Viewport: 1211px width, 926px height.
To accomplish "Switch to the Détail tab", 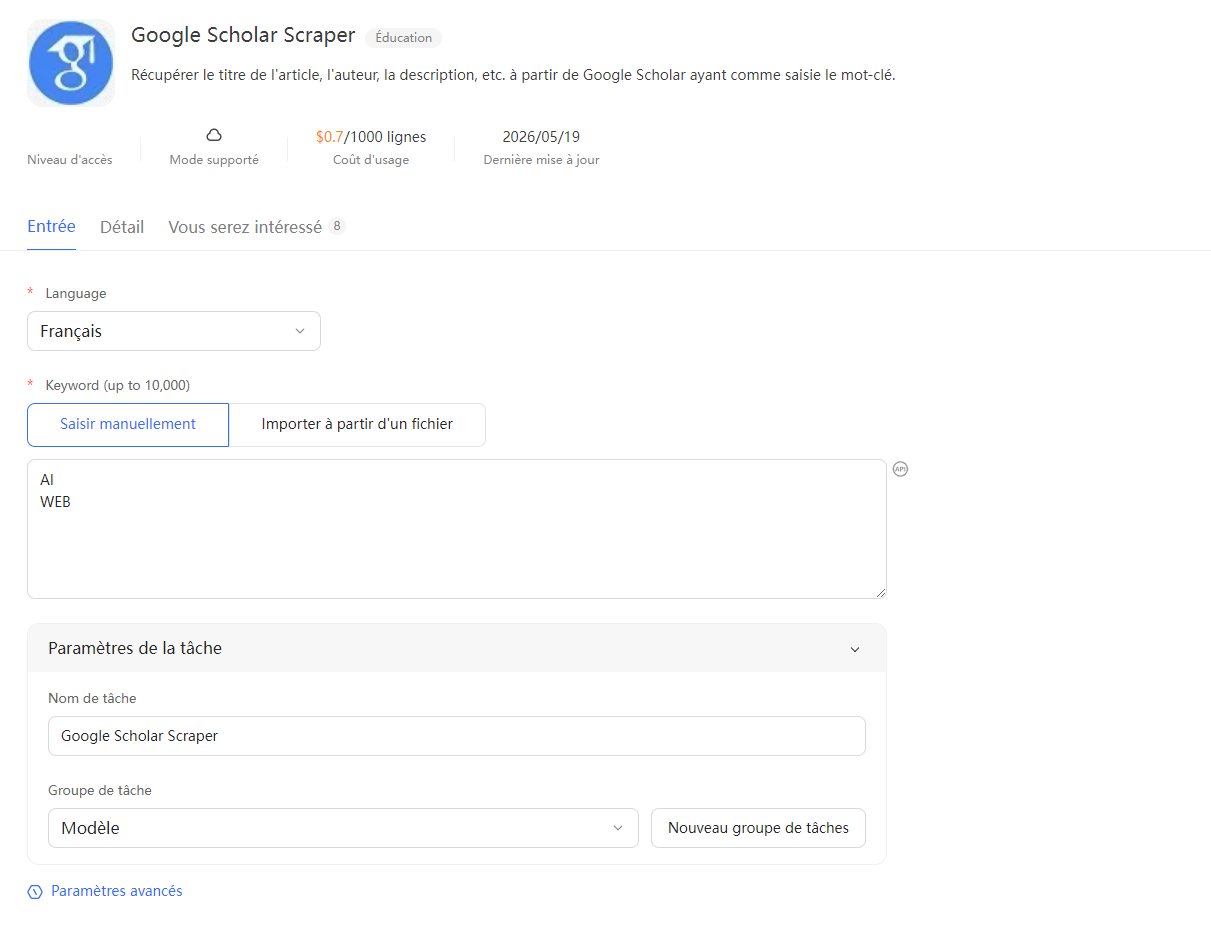I will (x=122, y=227).
